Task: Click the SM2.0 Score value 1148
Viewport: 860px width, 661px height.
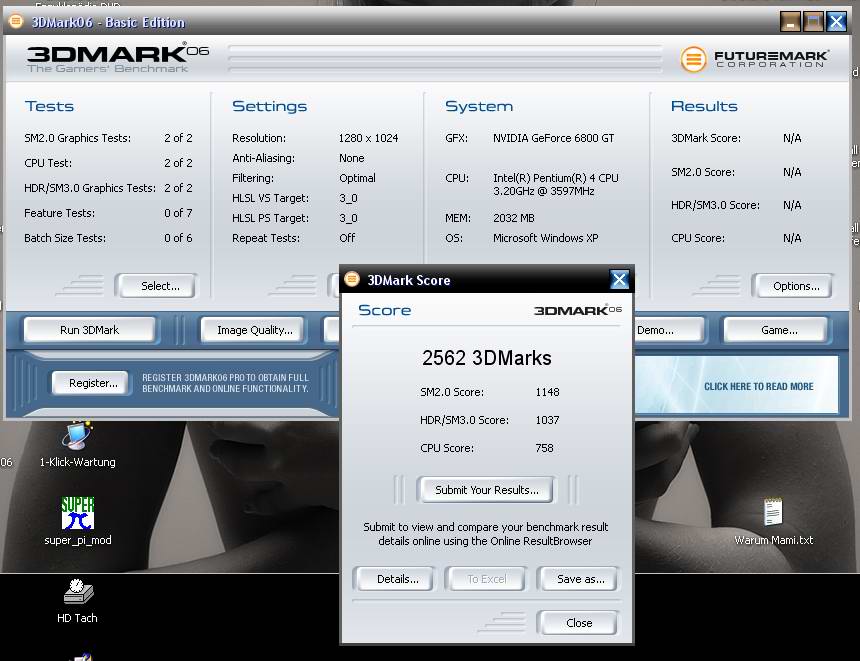Action: [547, 392]
